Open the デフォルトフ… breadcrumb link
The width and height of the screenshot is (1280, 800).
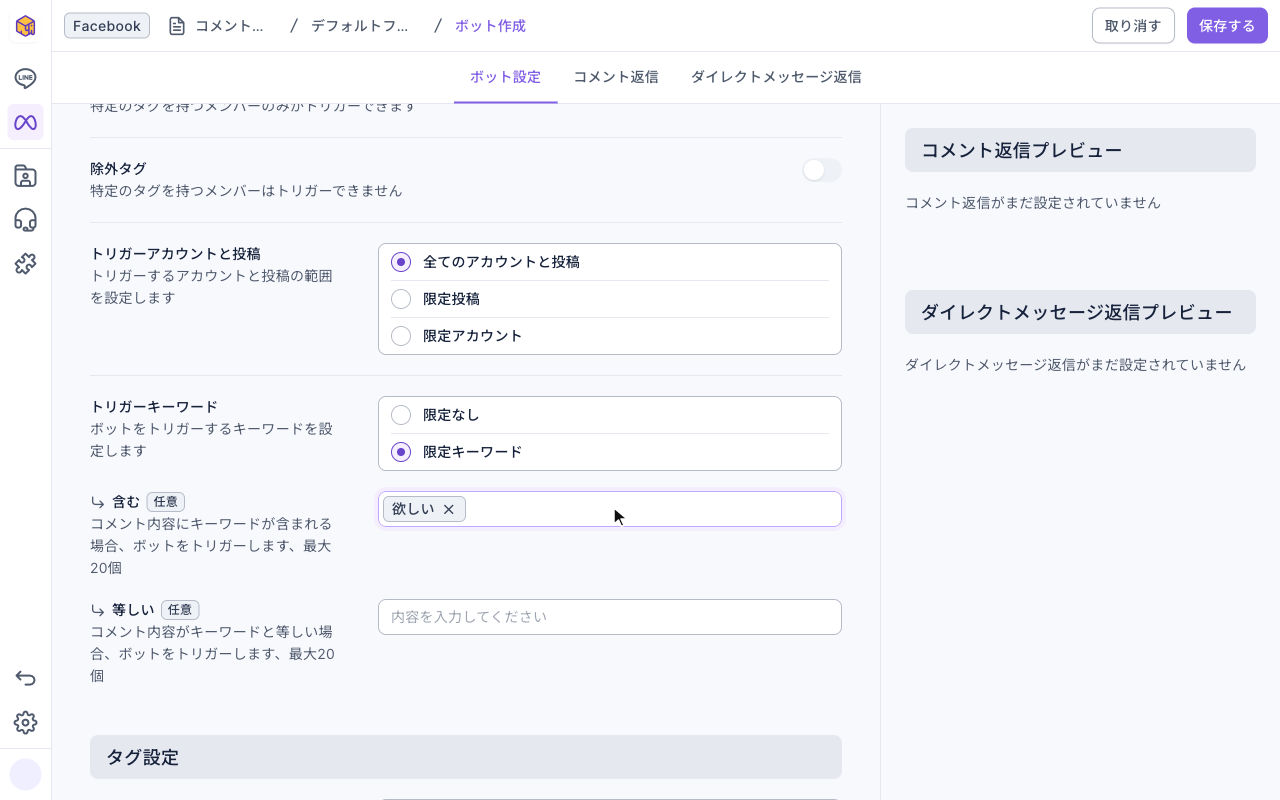(x=359, y=26)
